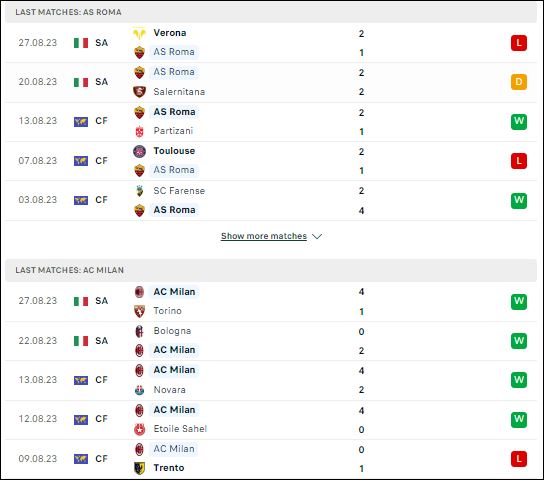The height and width of the screenshot is (480, 544).
Task: Click the Torino club crest icon
Action: 139,311
